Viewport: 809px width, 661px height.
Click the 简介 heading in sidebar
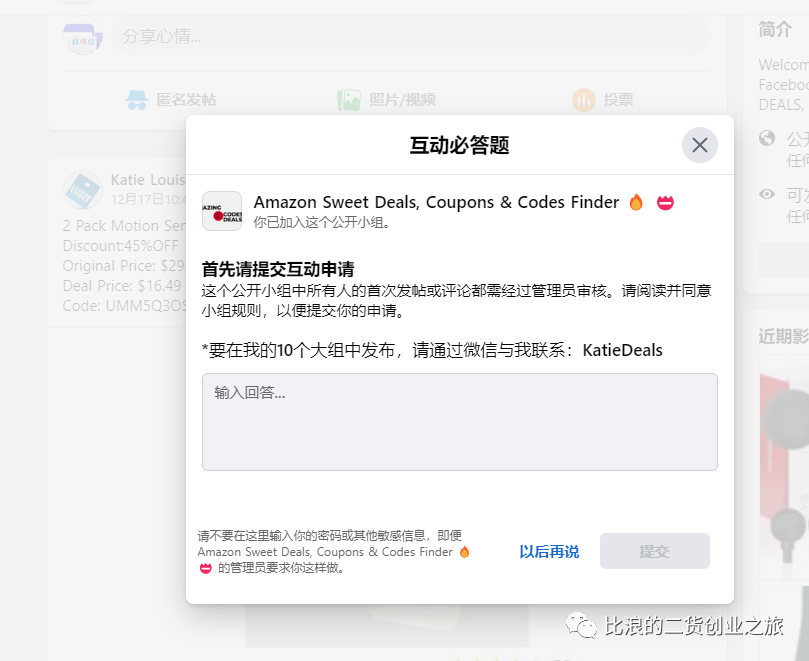(775, 29)
